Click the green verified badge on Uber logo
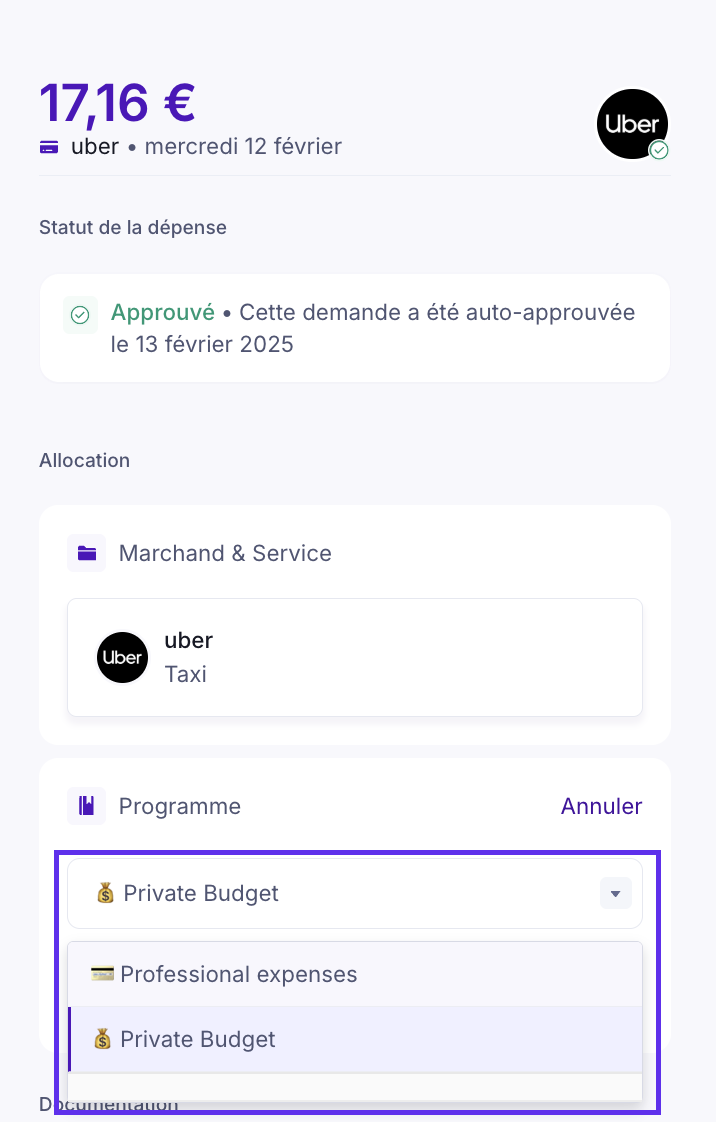This screenshot has width=716, height=1122. (x=659, y=150)
